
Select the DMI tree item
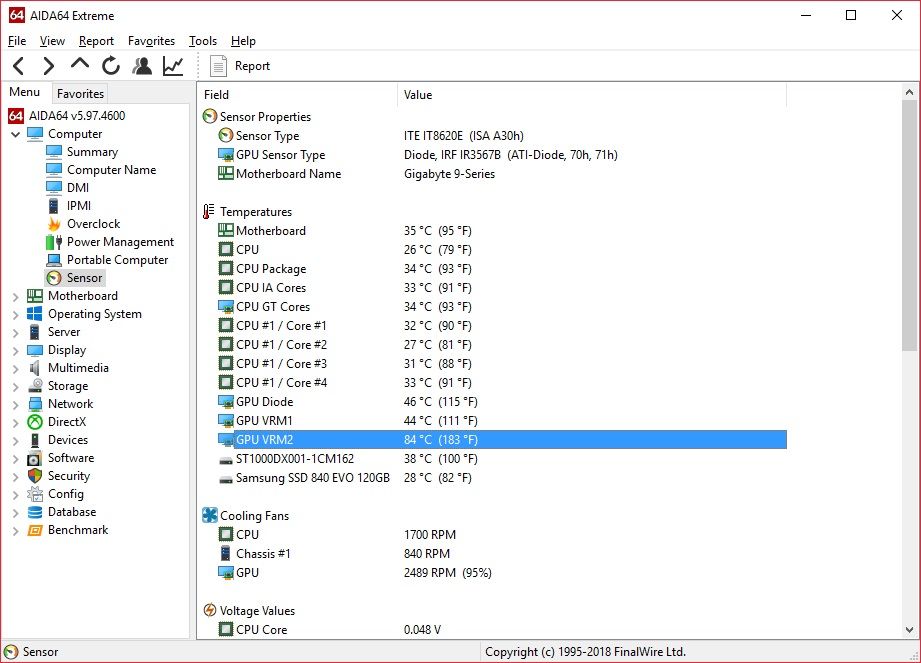pos(78,188)
